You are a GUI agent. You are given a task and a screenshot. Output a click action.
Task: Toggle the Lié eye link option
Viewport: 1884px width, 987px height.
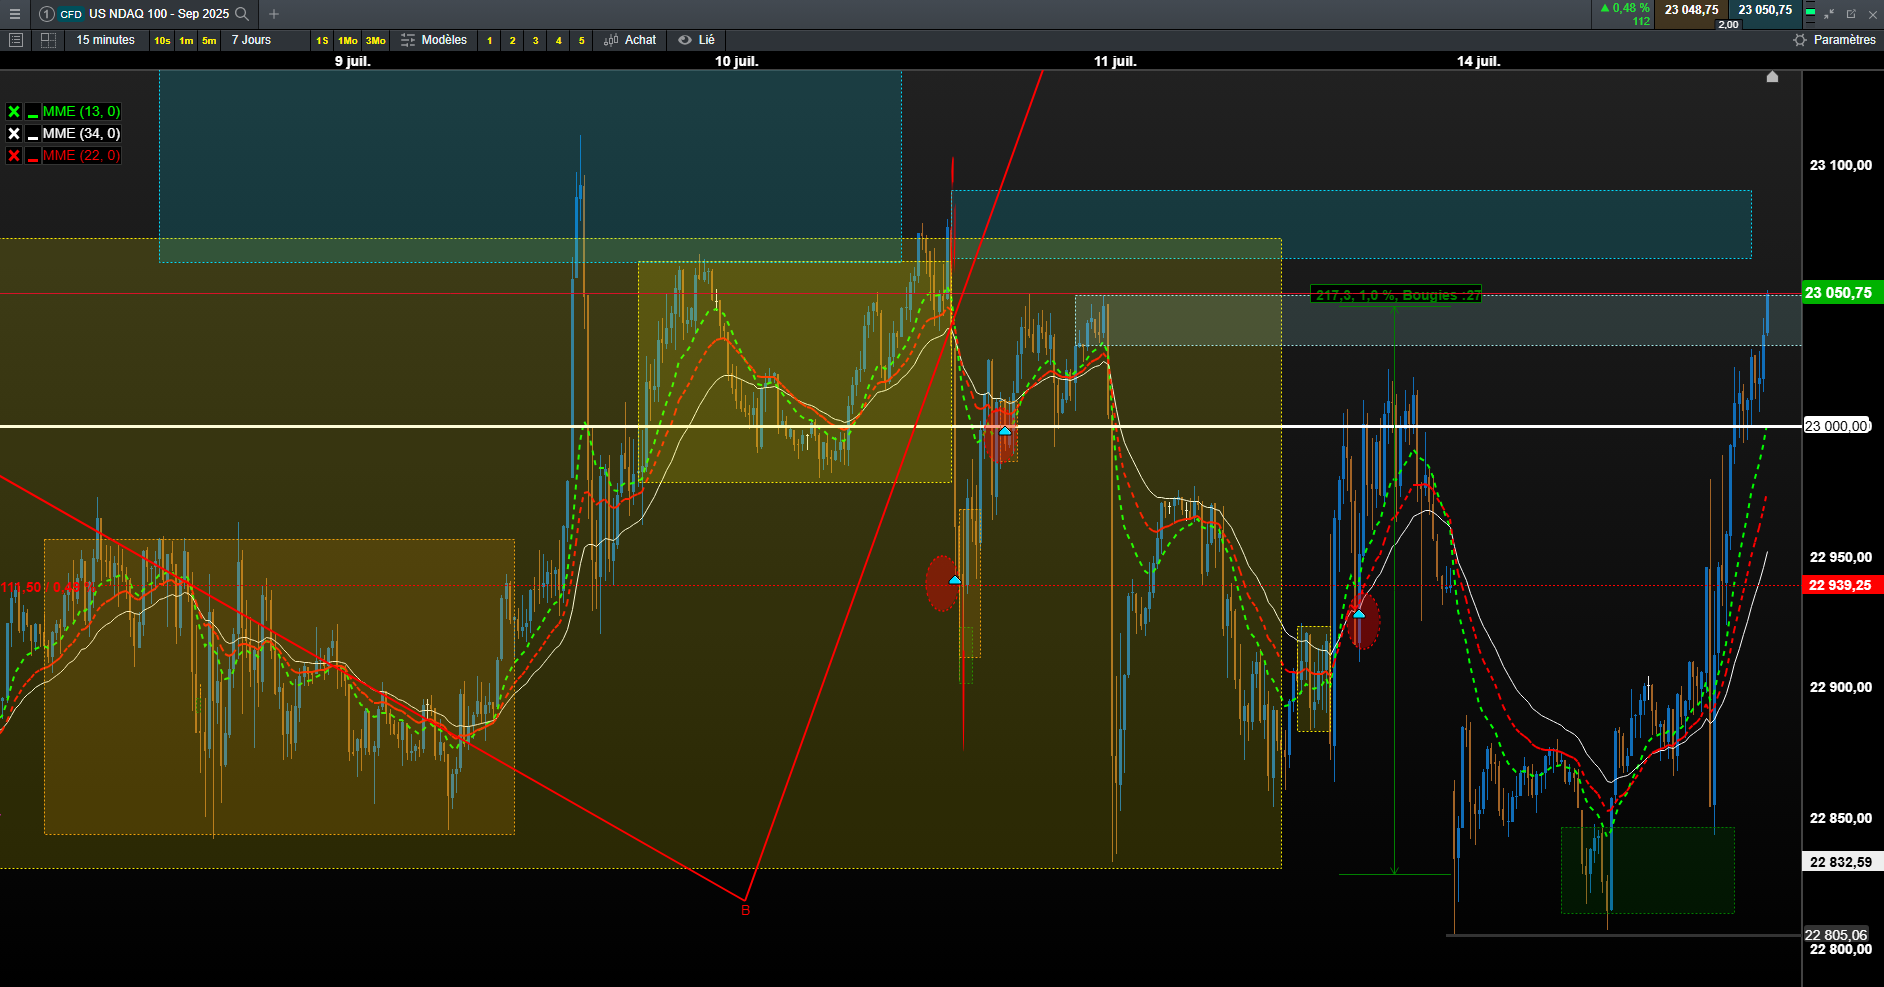pyautogui.click(x=697, y=40)
